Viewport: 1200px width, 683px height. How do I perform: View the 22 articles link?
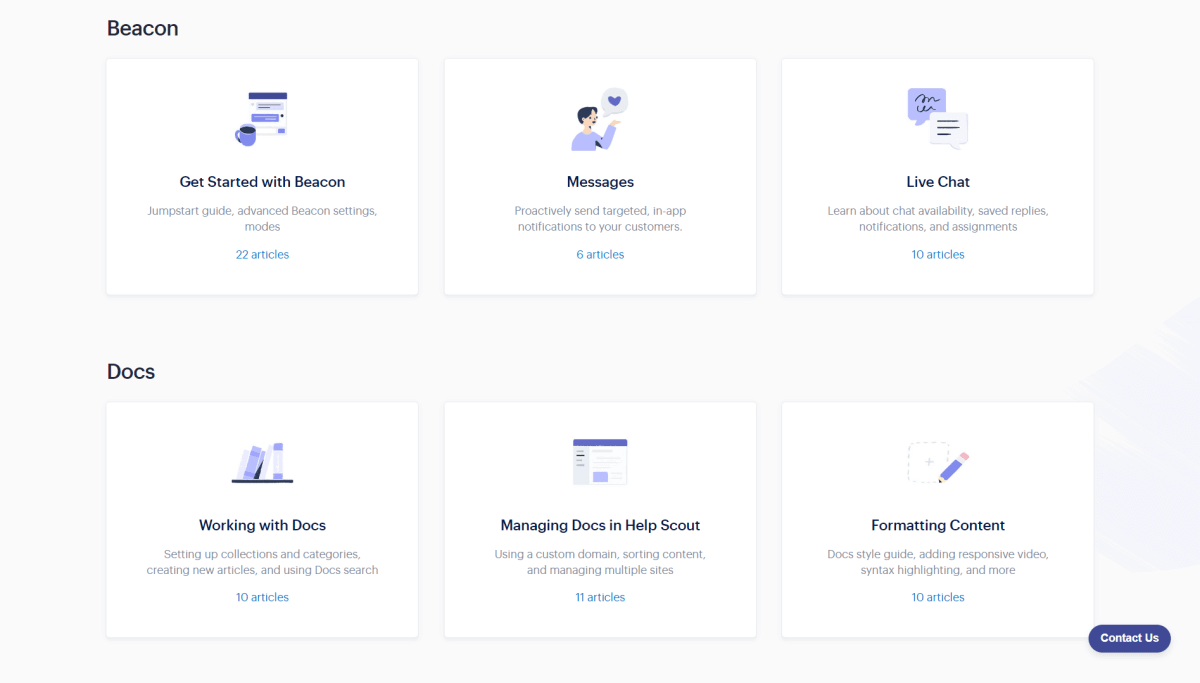click(262, 255)
